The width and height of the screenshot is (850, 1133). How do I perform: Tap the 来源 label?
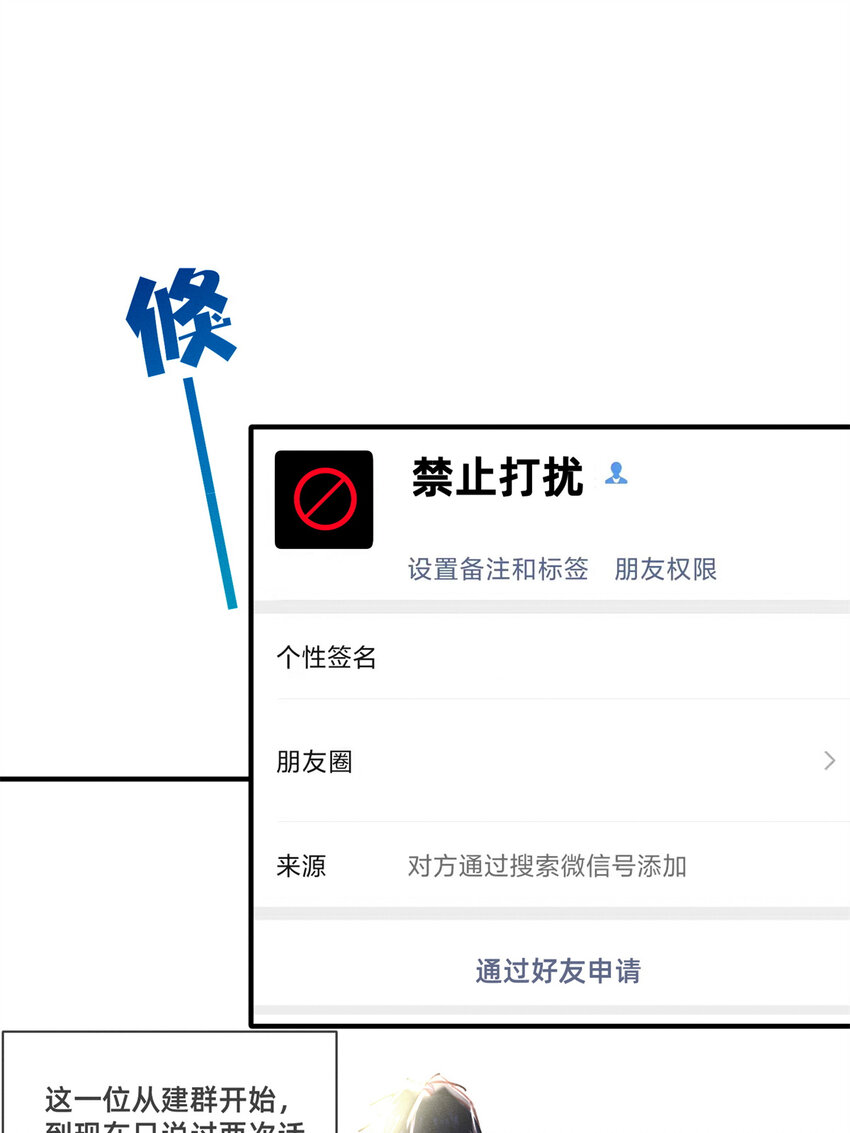[301, 865]
